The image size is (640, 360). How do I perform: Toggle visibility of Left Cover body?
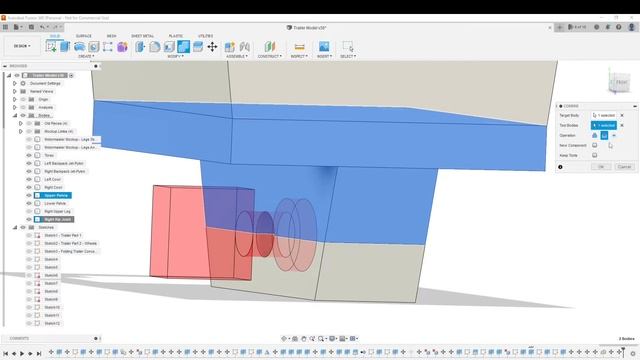click(29, 179)
